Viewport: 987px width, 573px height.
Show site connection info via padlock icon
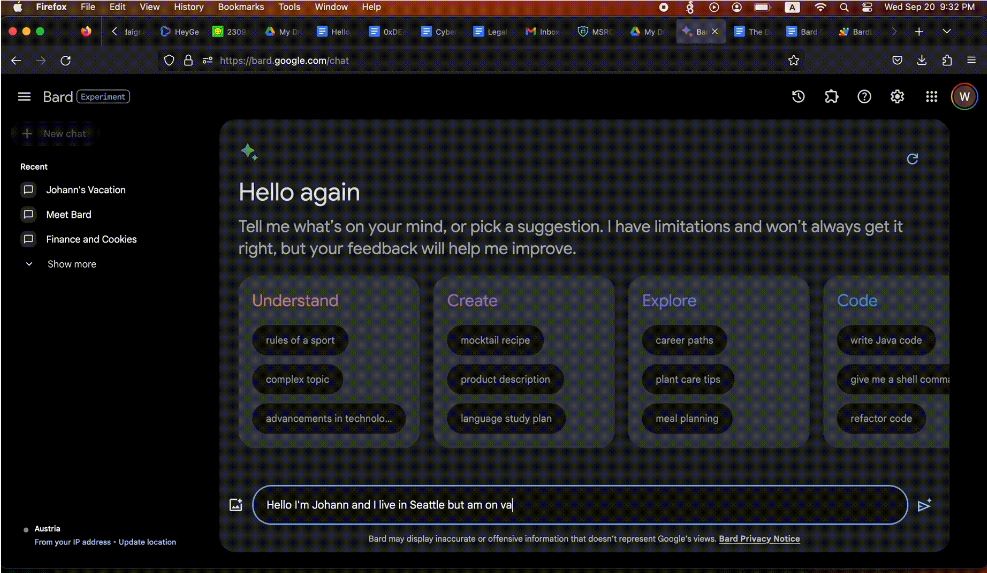pos(188,60)
